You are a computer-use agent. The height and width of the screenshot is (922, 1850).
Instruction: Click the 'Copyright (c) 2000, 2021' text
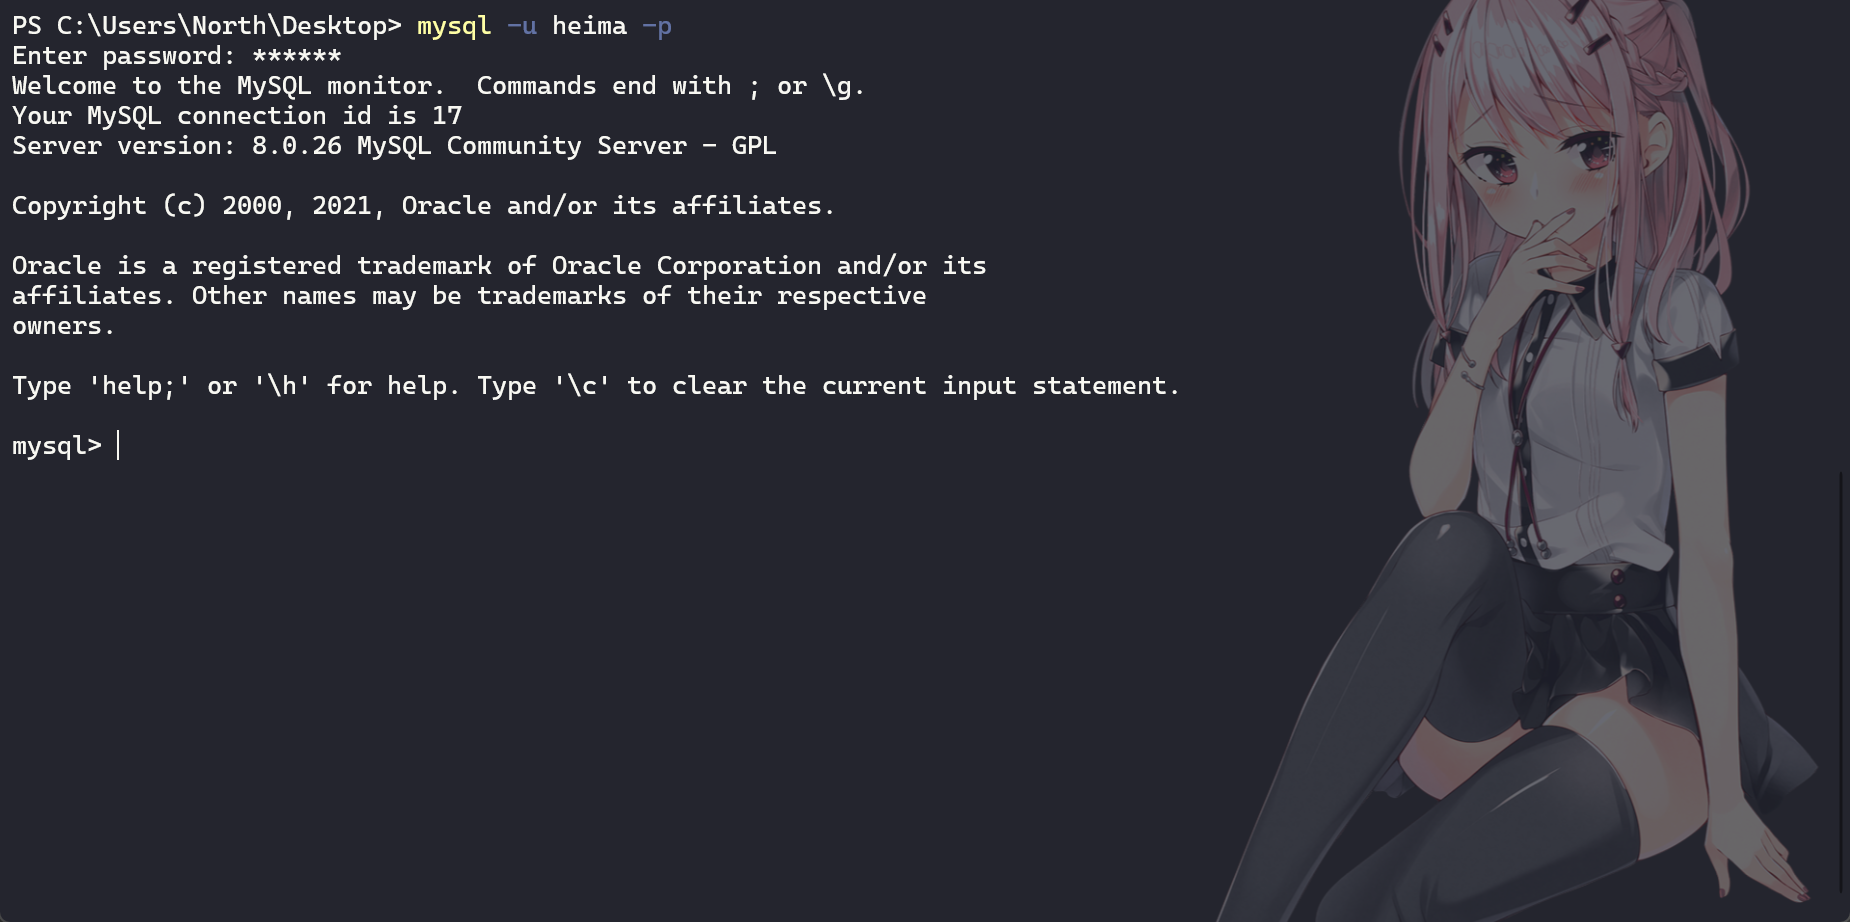click(x=192, y=206)
